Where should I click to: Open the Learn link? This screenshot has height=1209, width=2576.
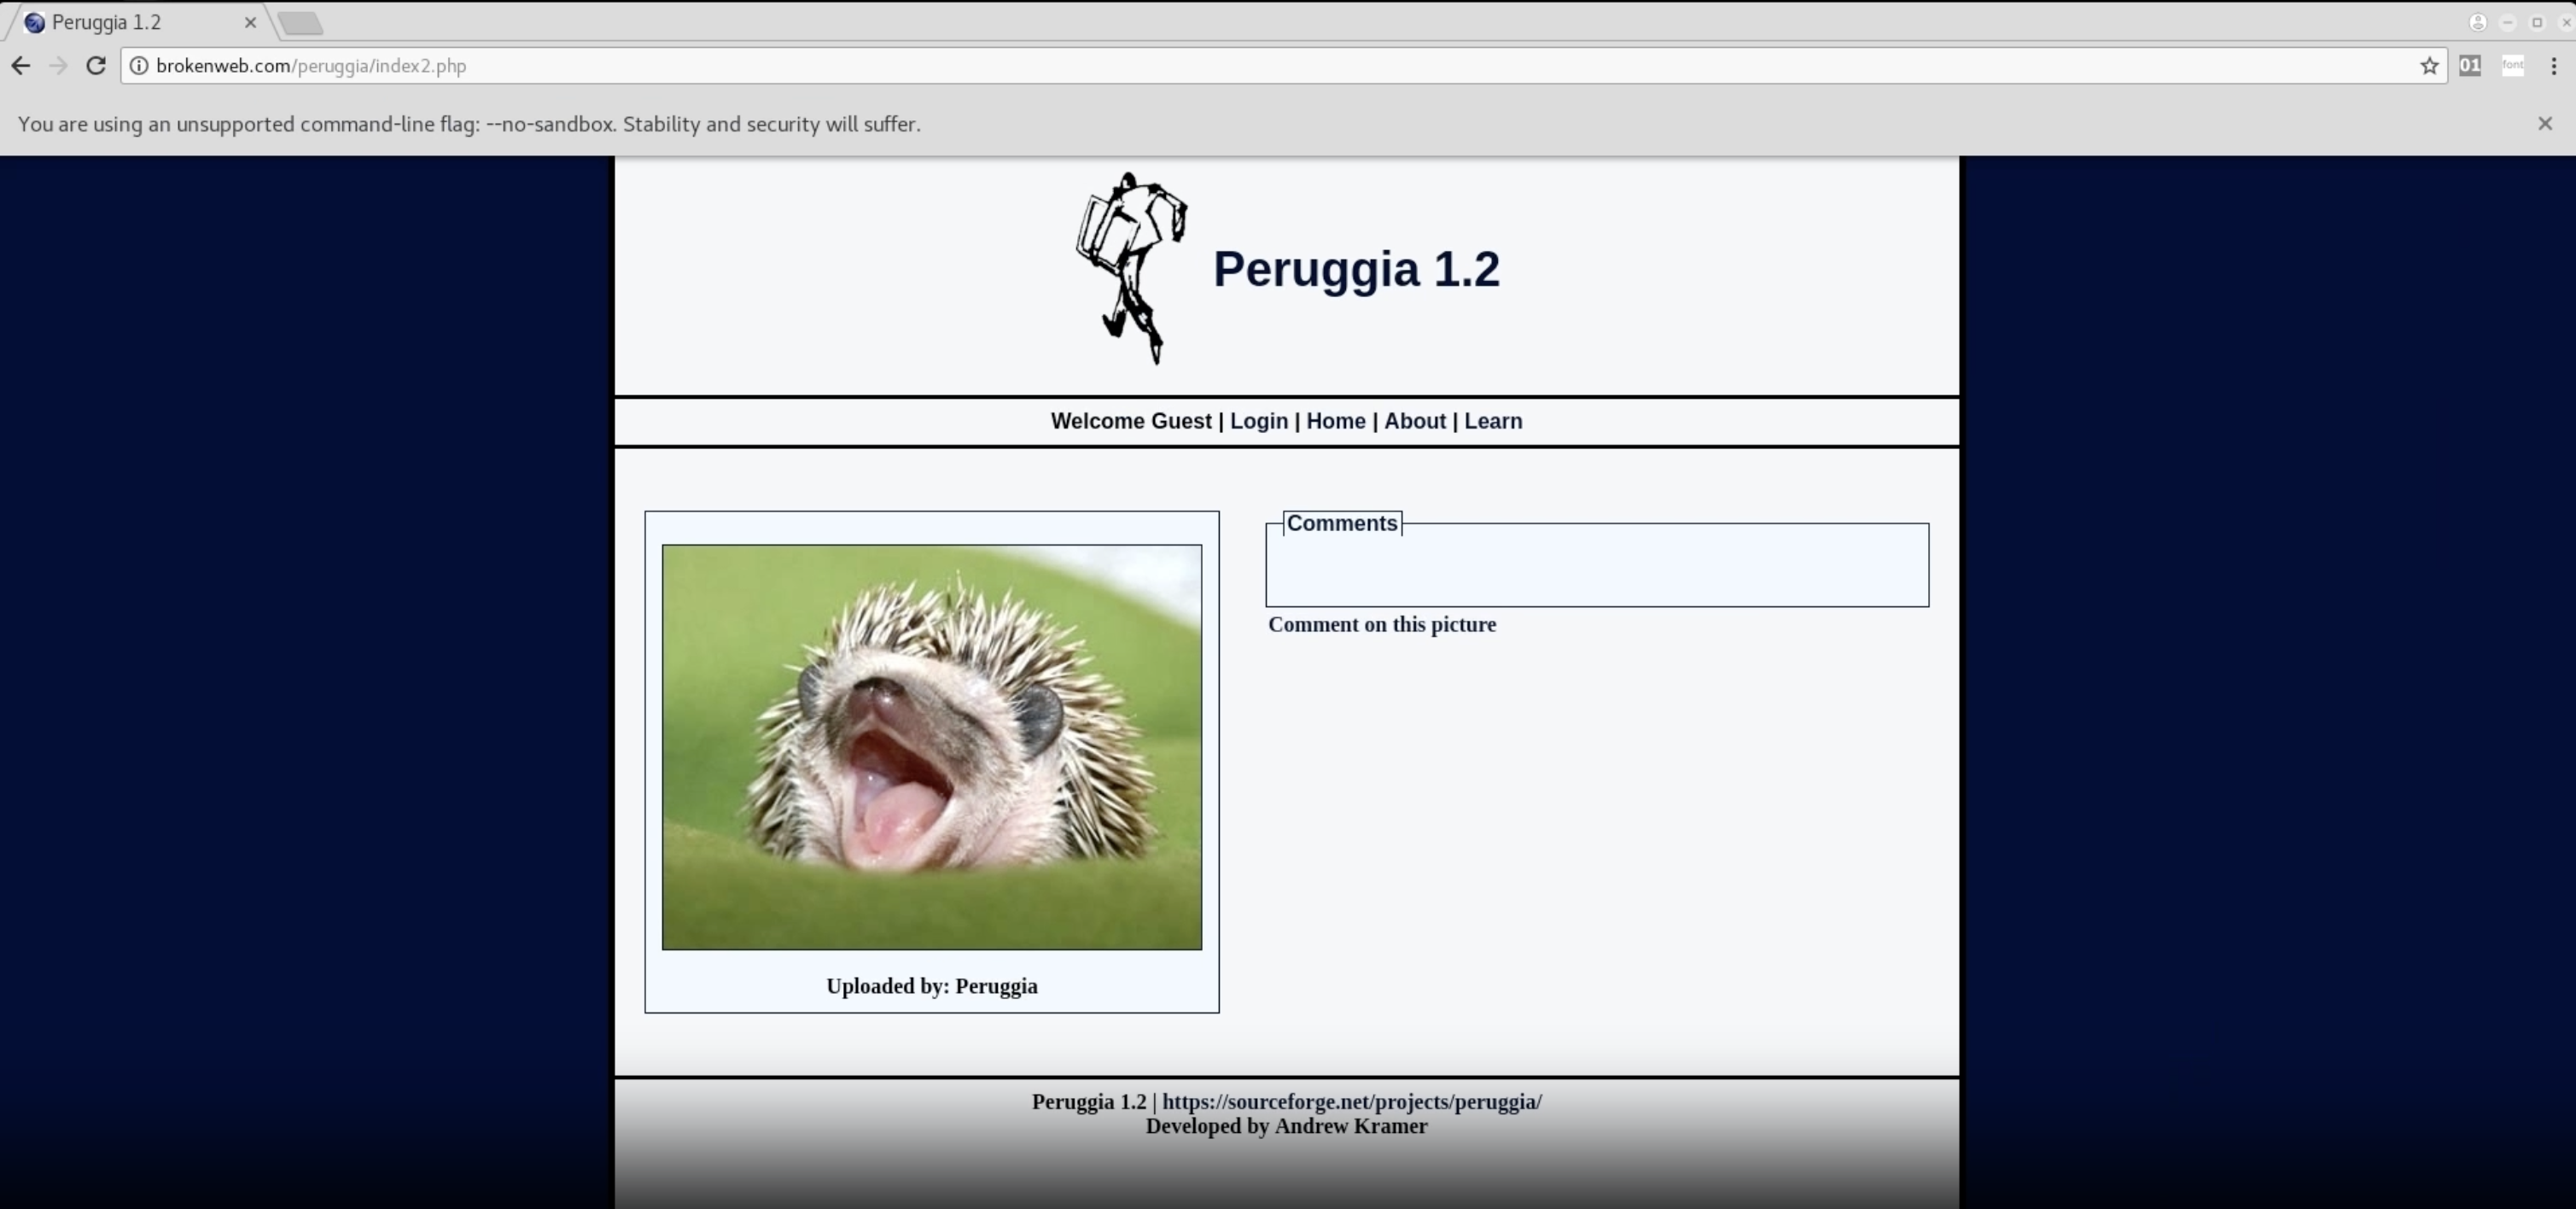(x=1492, y=421)
